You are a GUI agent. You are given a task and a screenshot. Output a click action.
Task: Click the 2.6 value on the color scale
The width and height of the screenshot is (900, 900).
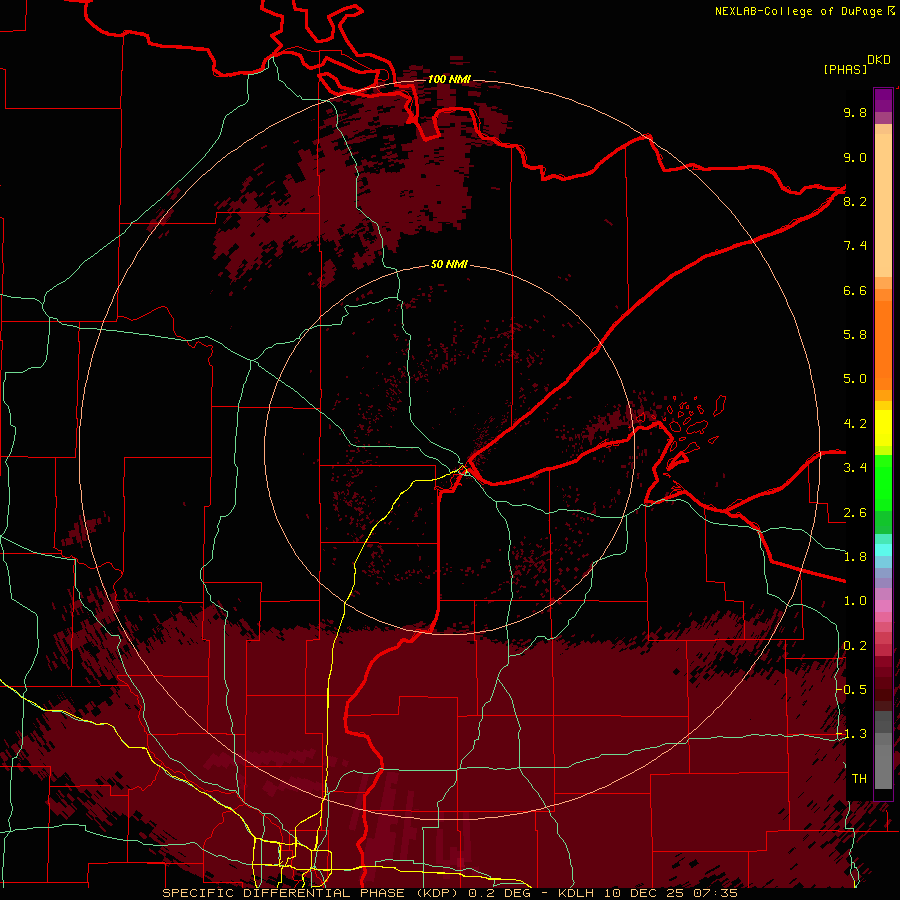[x=855, y=513]
